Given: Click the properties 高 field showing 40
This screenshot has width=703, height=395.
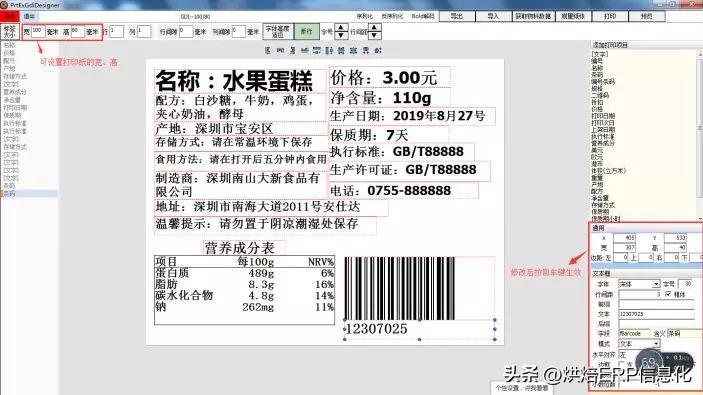Looking at the screenshot, I should tap(675, 247).
